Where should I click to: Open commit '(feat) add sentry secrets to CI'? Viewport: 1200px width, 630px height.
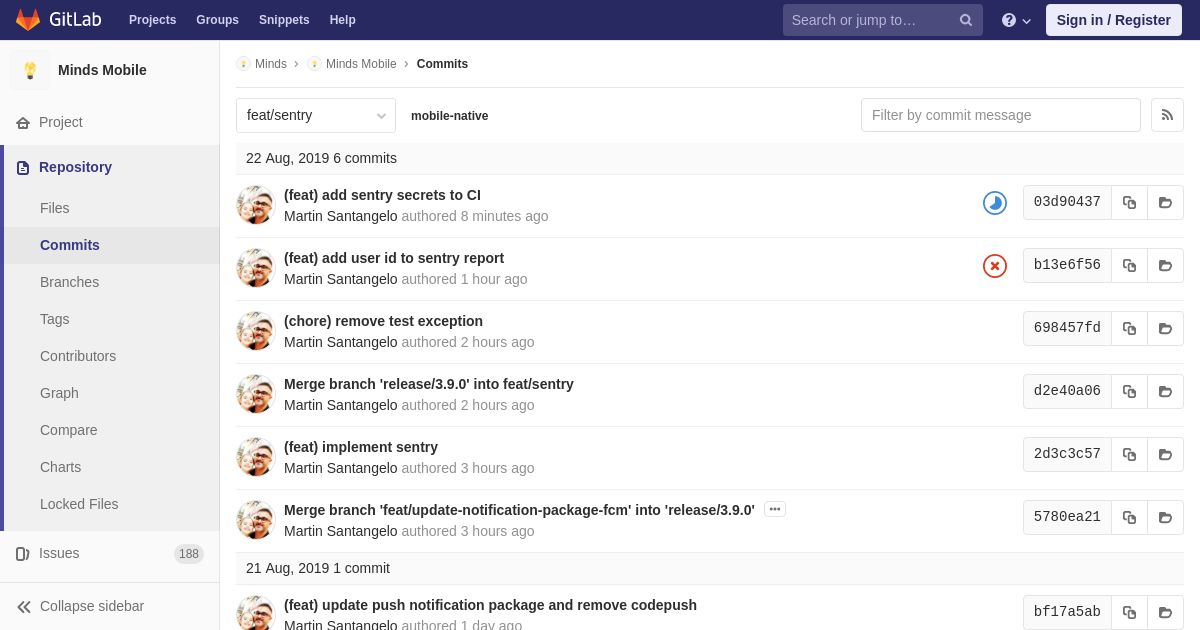click(382, 195)
